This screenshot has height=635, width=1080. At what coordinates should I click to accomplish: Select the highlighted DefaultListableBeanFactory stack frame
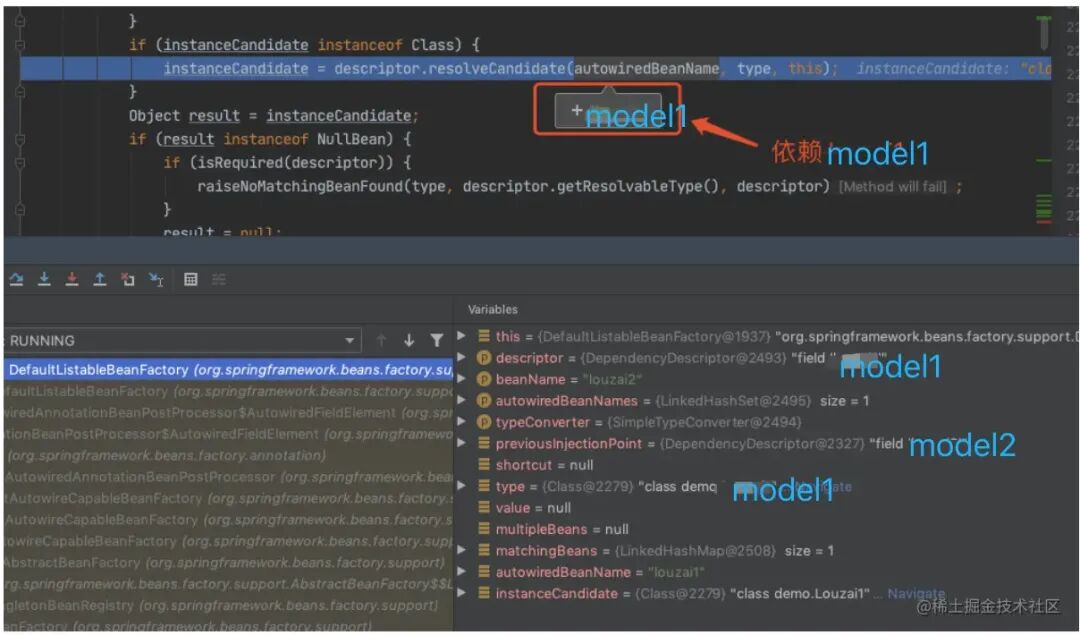click(x=229, y=370)
